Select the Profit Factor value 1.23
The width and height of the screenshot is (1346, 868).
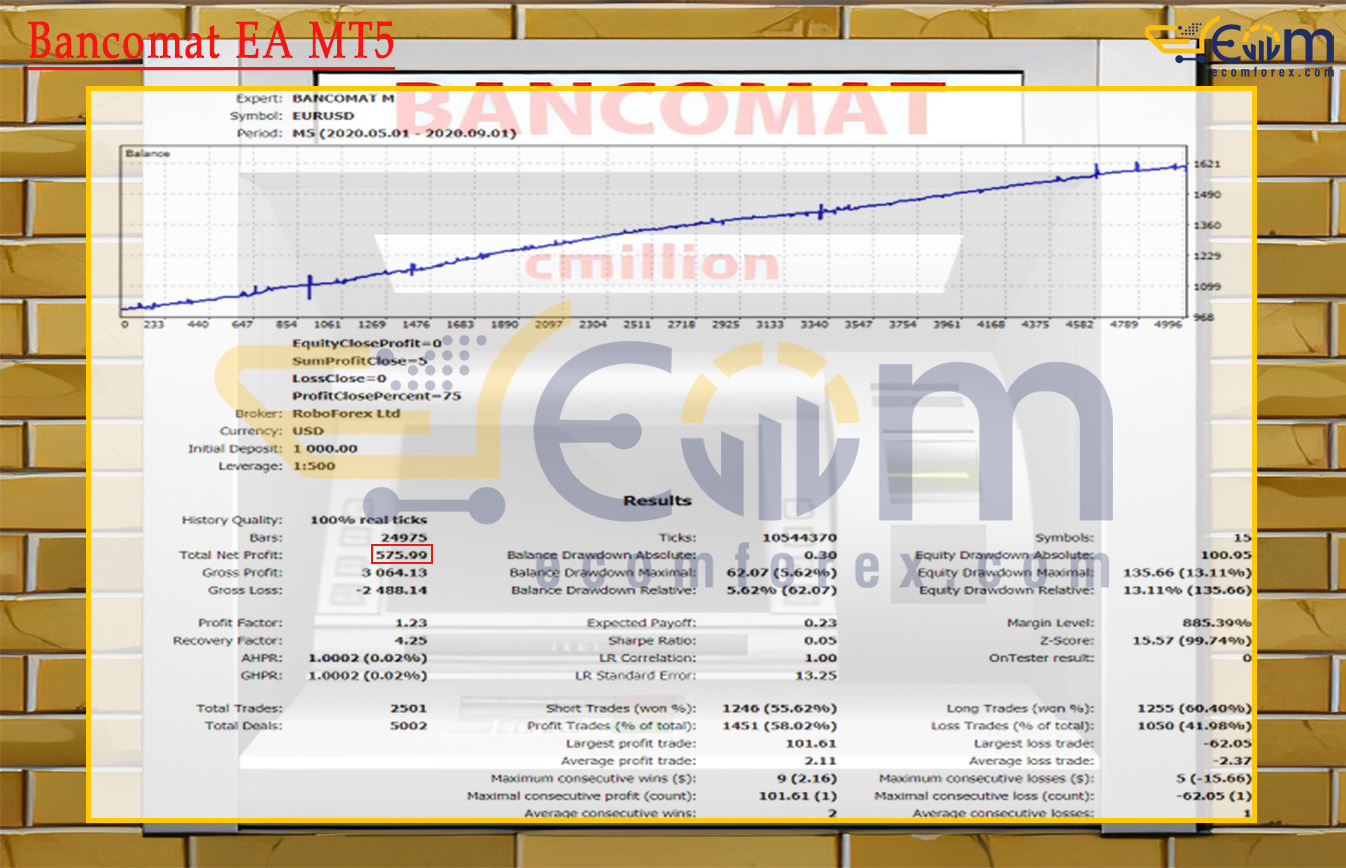(411, 623)
